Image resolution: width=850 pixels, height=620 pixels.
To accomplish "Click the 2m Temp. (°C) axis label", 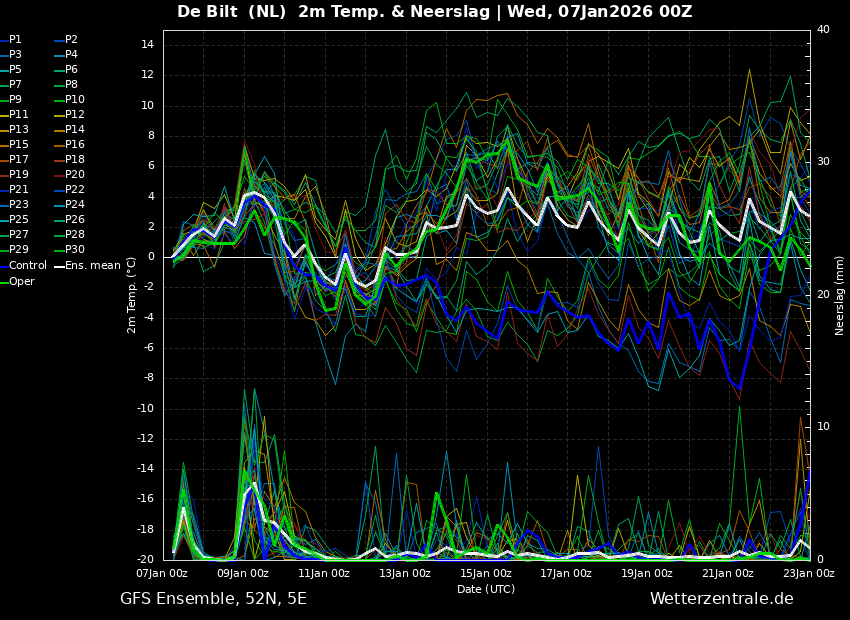I will point(132,295).
